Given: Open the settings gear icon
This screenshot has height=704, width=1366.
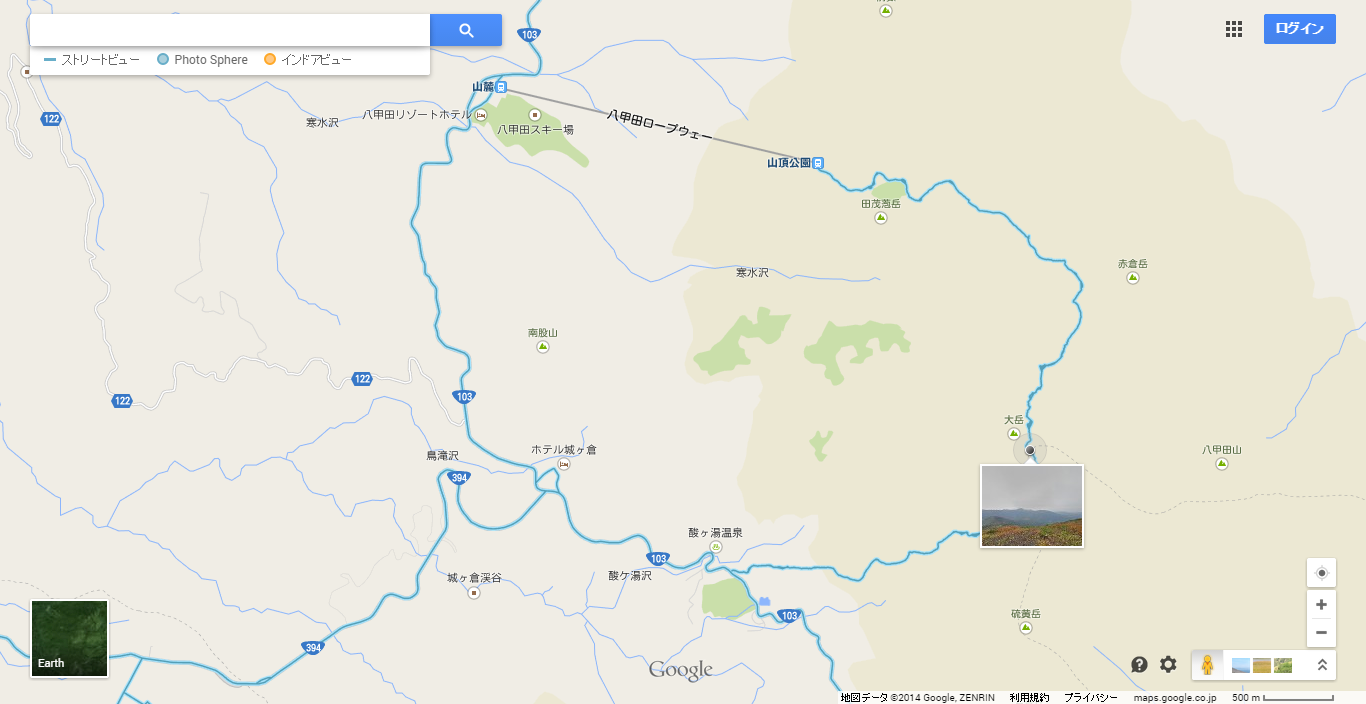Looking at the screenshot, I should pyautogui.click(x=1168, y=664).
